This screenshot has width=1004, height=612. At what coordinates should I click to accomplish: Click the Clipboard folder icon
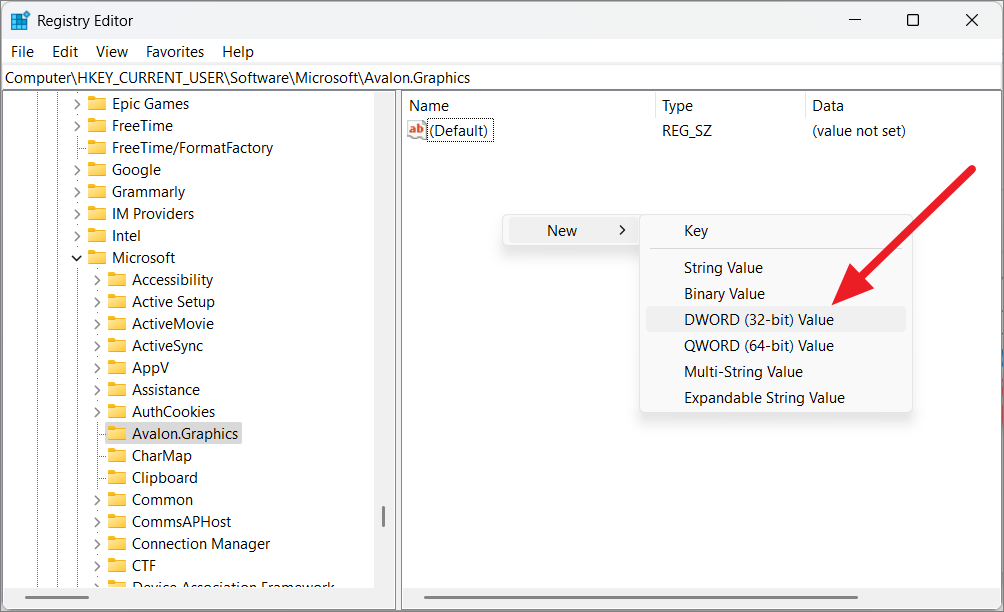pyautogui.click(x=117, y=478)
